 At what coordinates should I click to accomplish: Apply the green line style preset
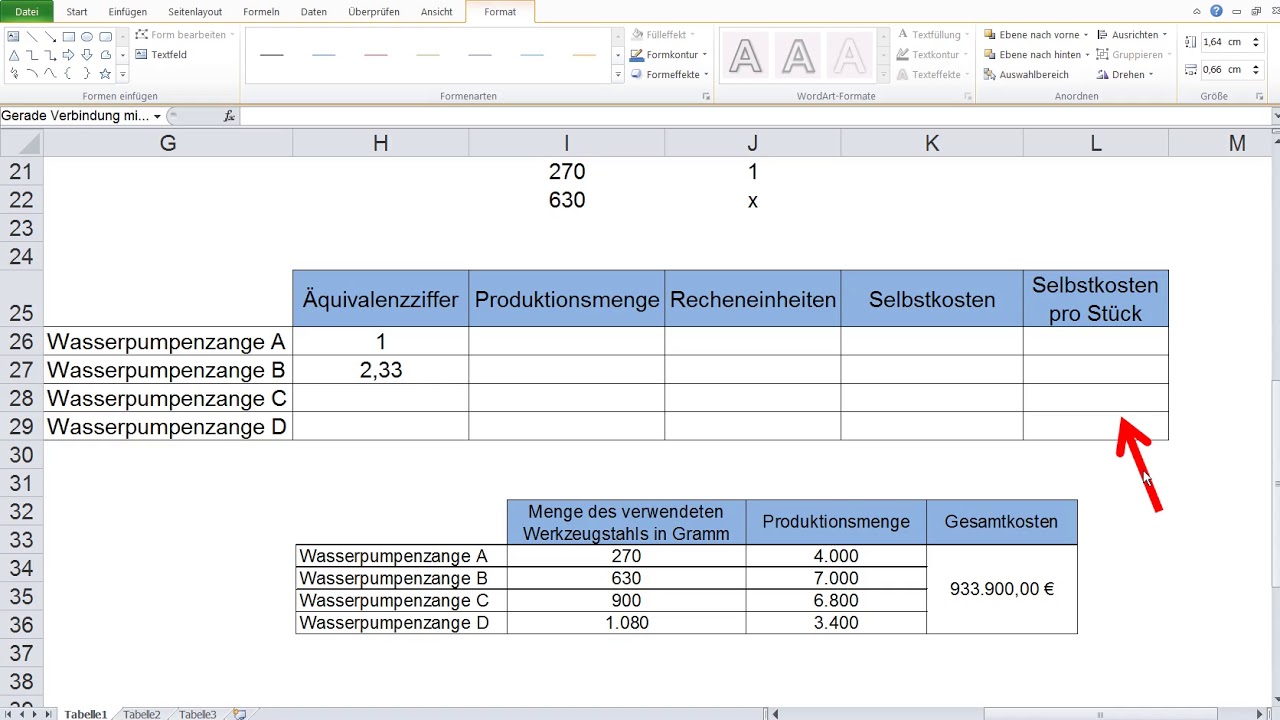[428, 55]
